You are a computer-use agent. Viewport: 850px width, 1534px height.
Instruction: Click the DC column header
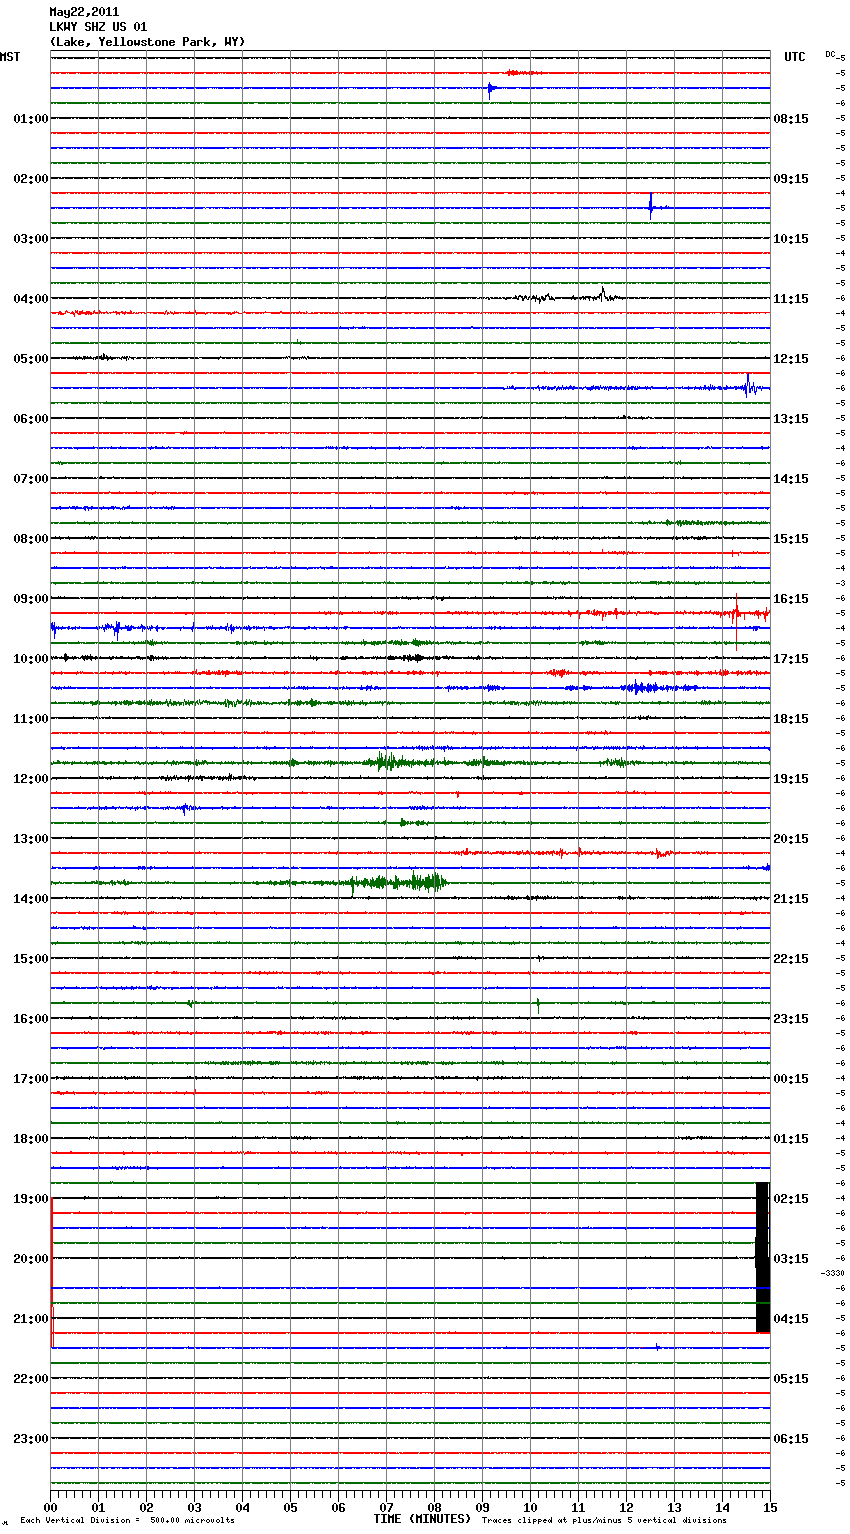click(830, 54)
